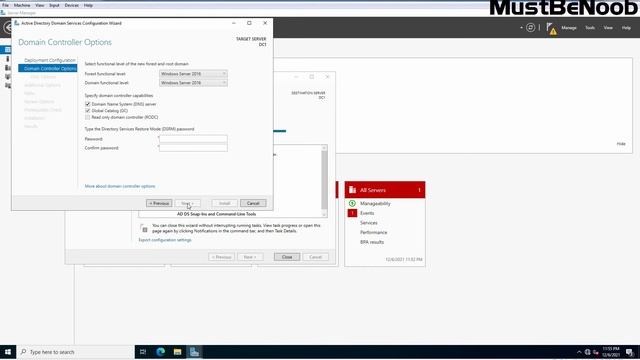Viewport: 640px width, 360px height.
Task: Open the VirtualBox Devices menu
Action: pos(71,5)
